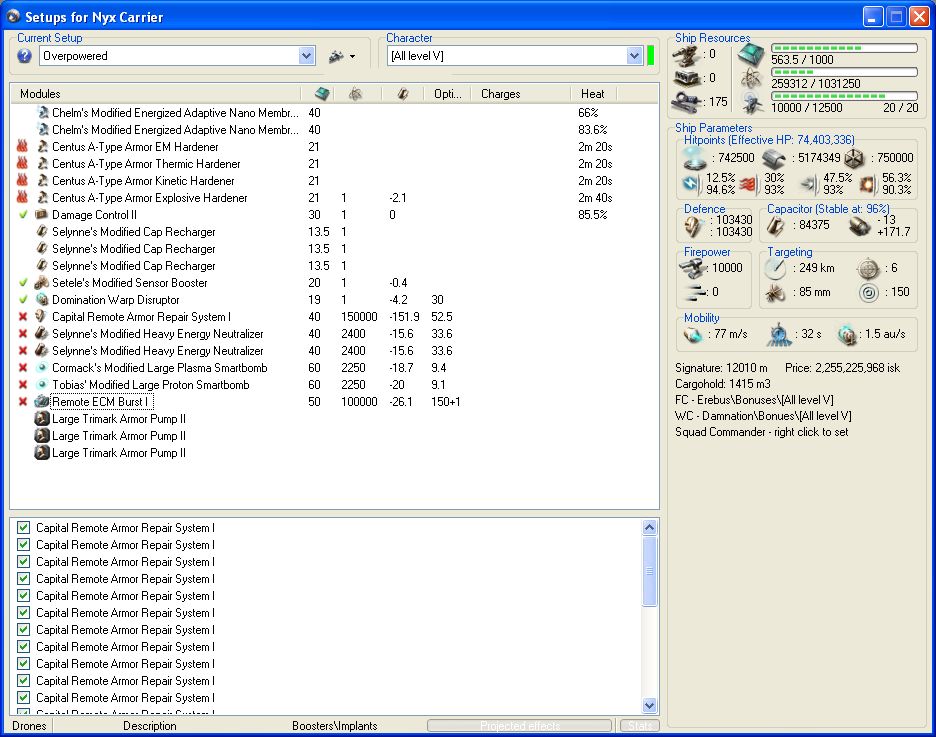
Task: Click the Charges column header
Action: coord(521,94)
